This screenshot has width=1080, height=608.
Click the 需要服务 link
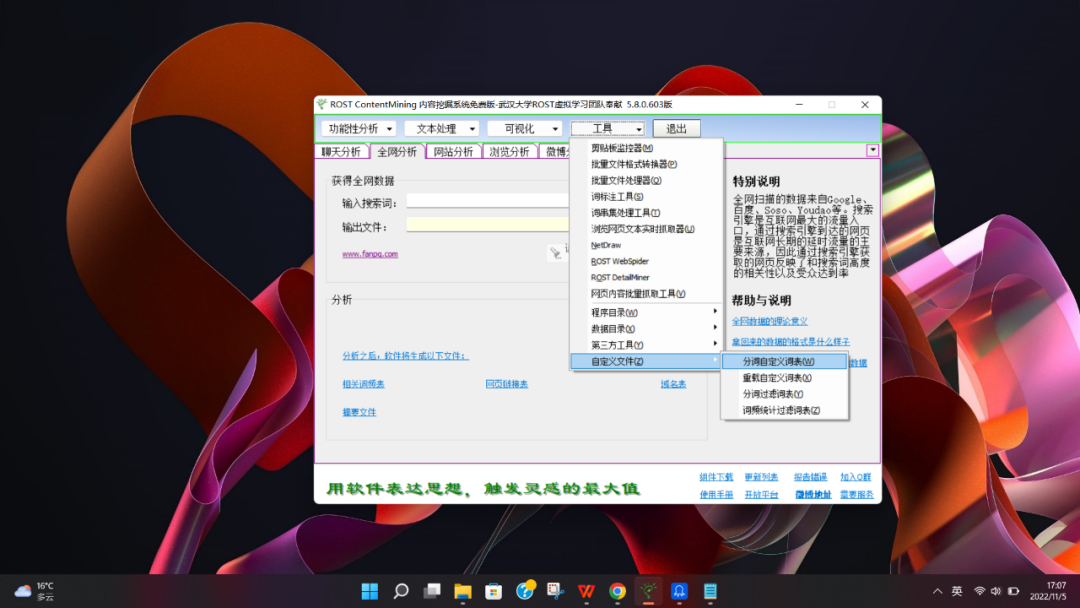(x=857, y=495)
